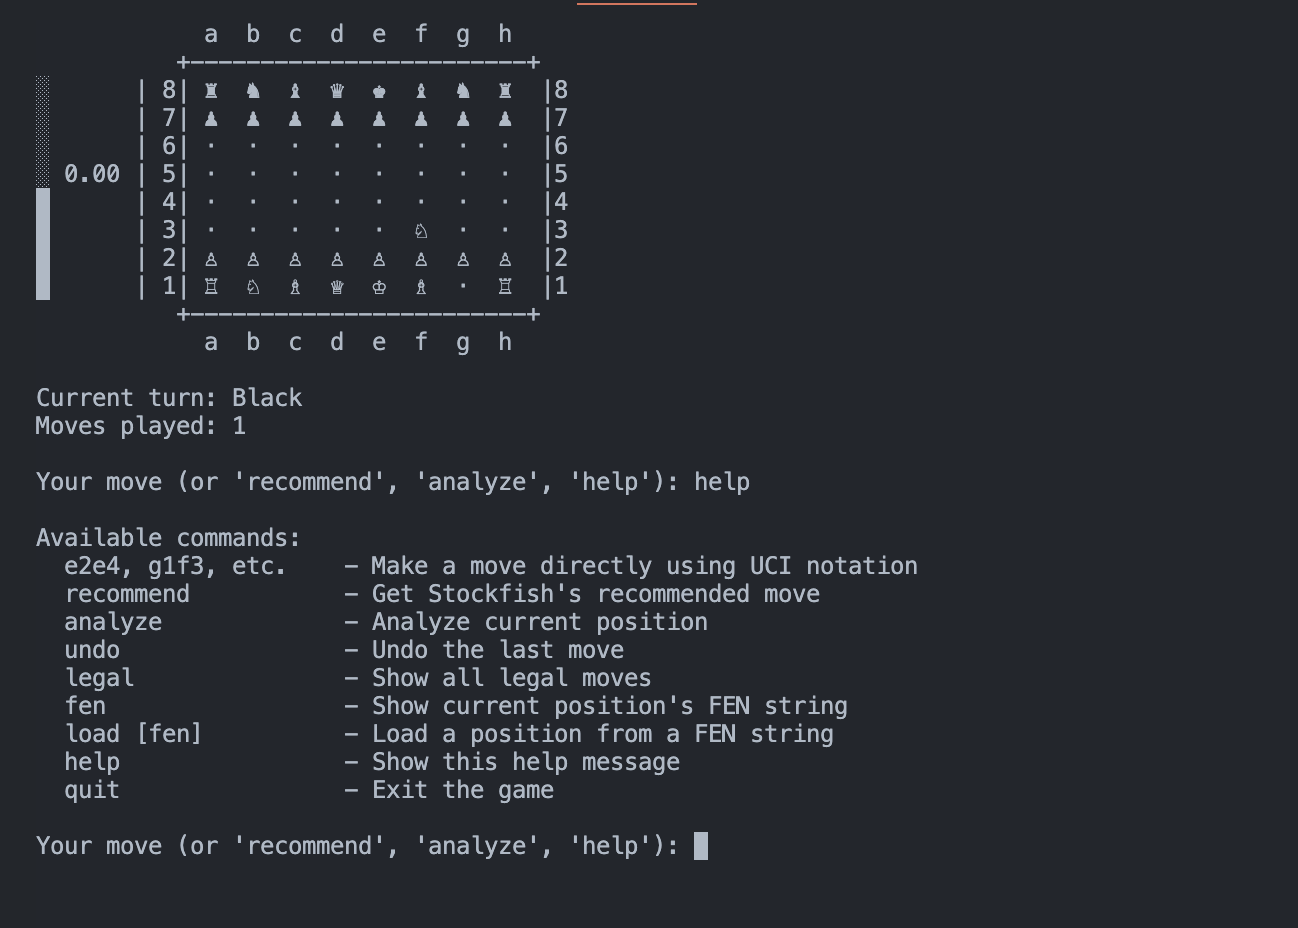Click the 'analyze' command in the help list

pos(113,622)
